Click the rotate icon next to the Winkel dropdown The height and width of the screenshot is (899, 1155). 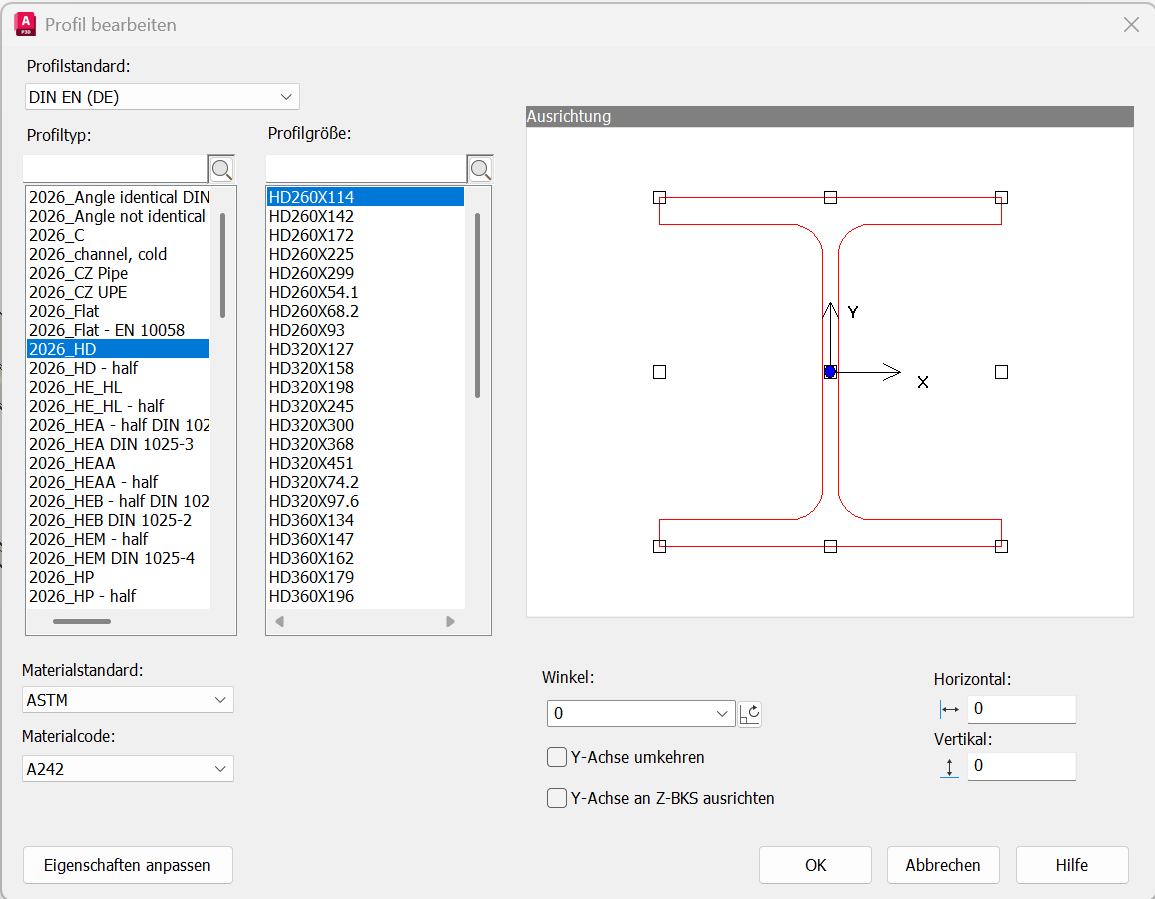click(750, 713)
